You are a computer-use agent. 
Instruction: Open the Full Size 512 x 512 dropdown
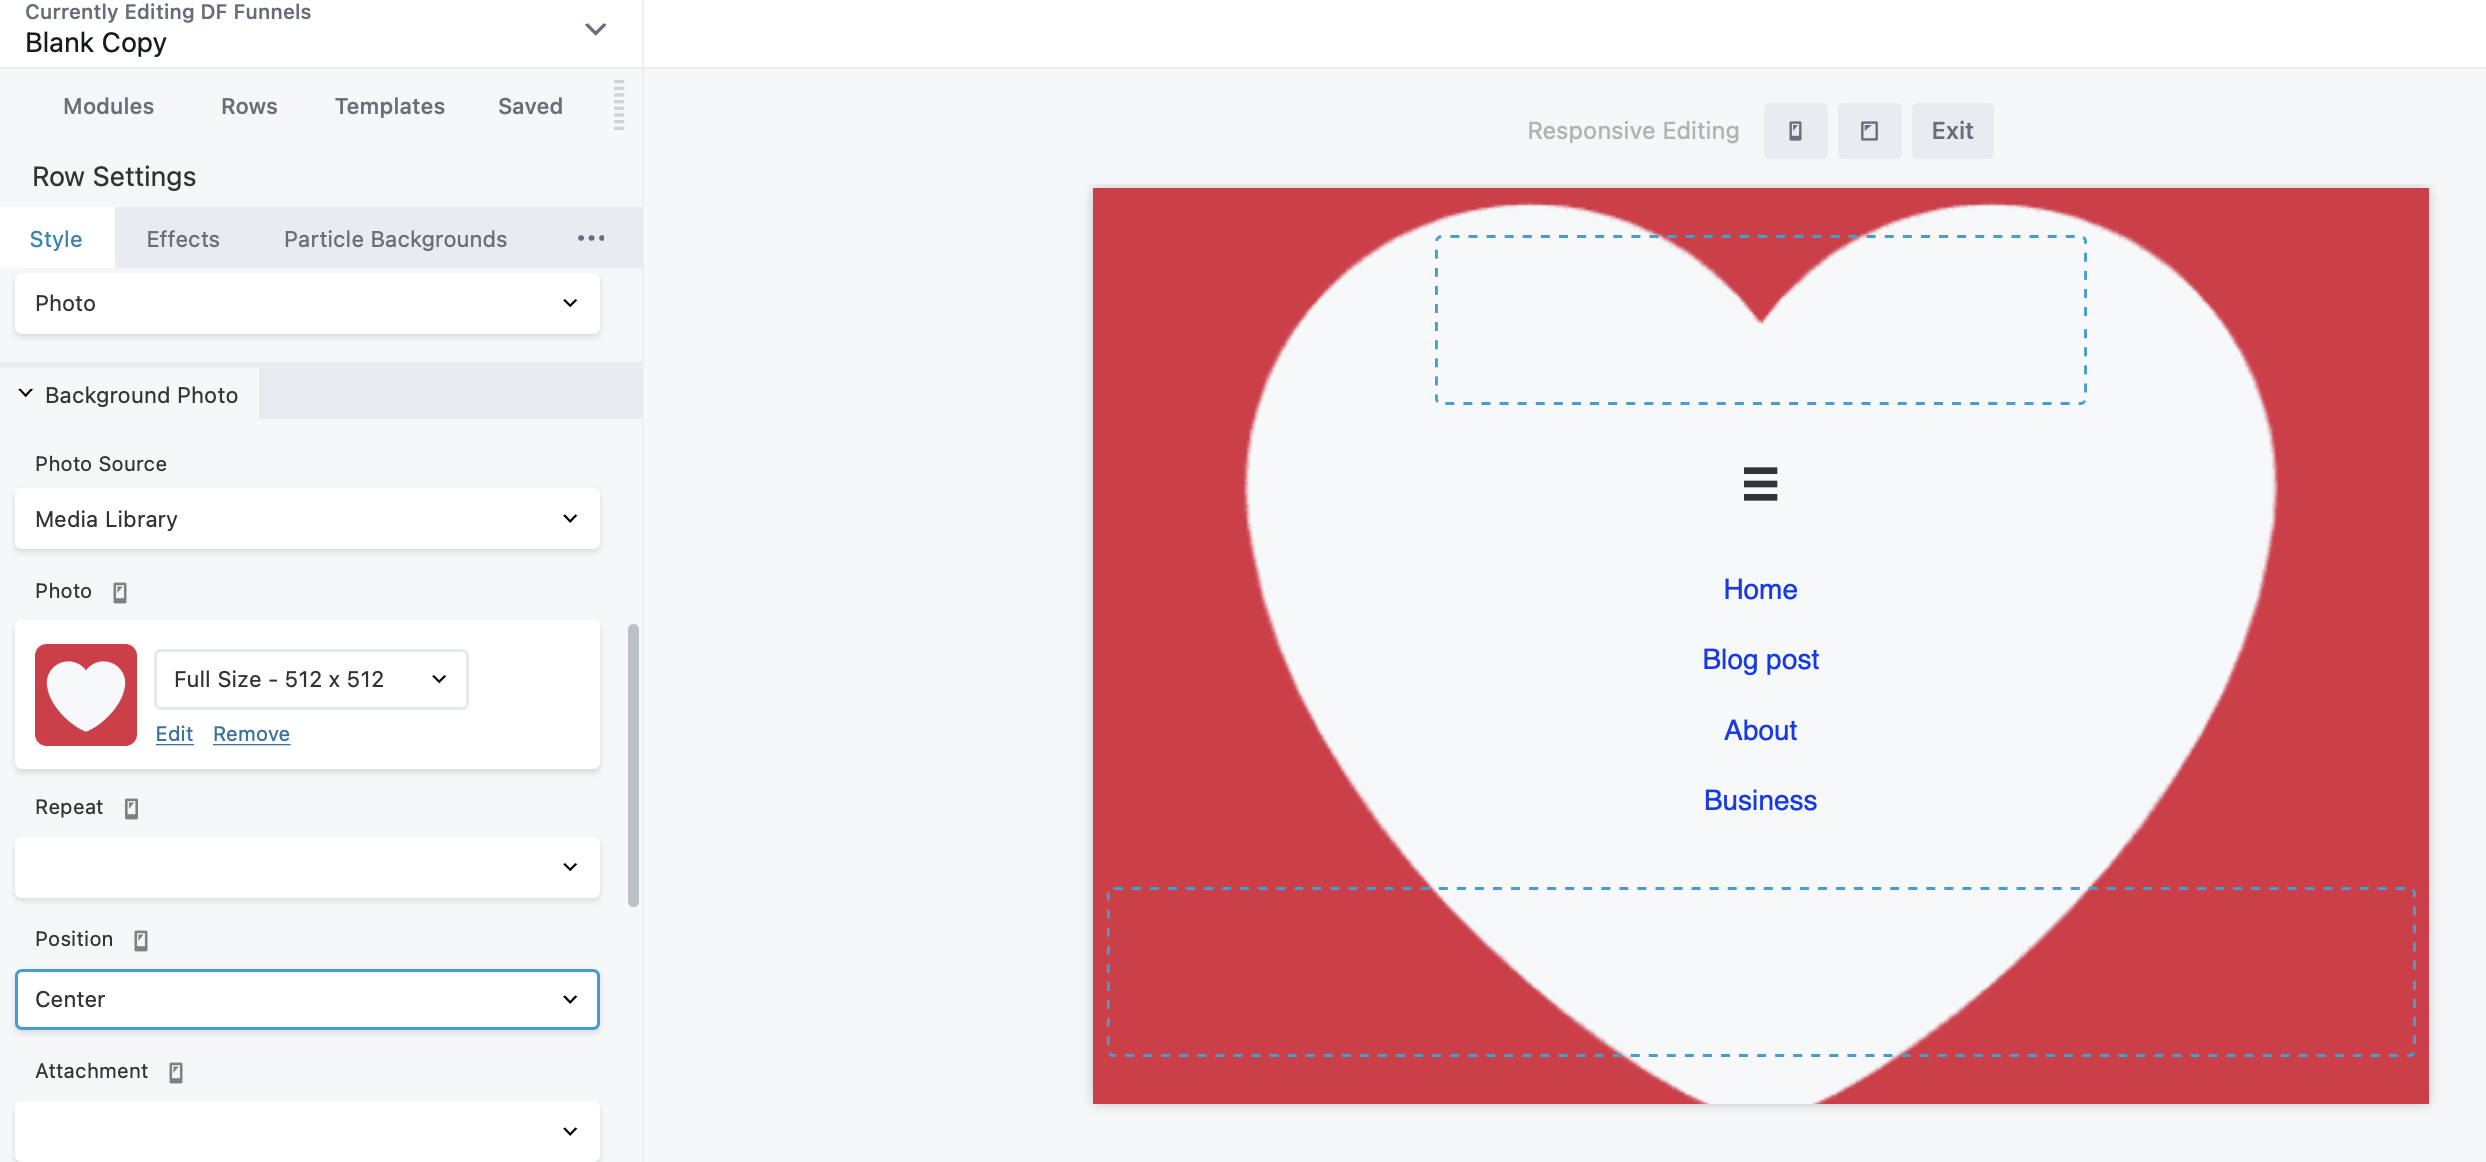[x=311, y=679]
